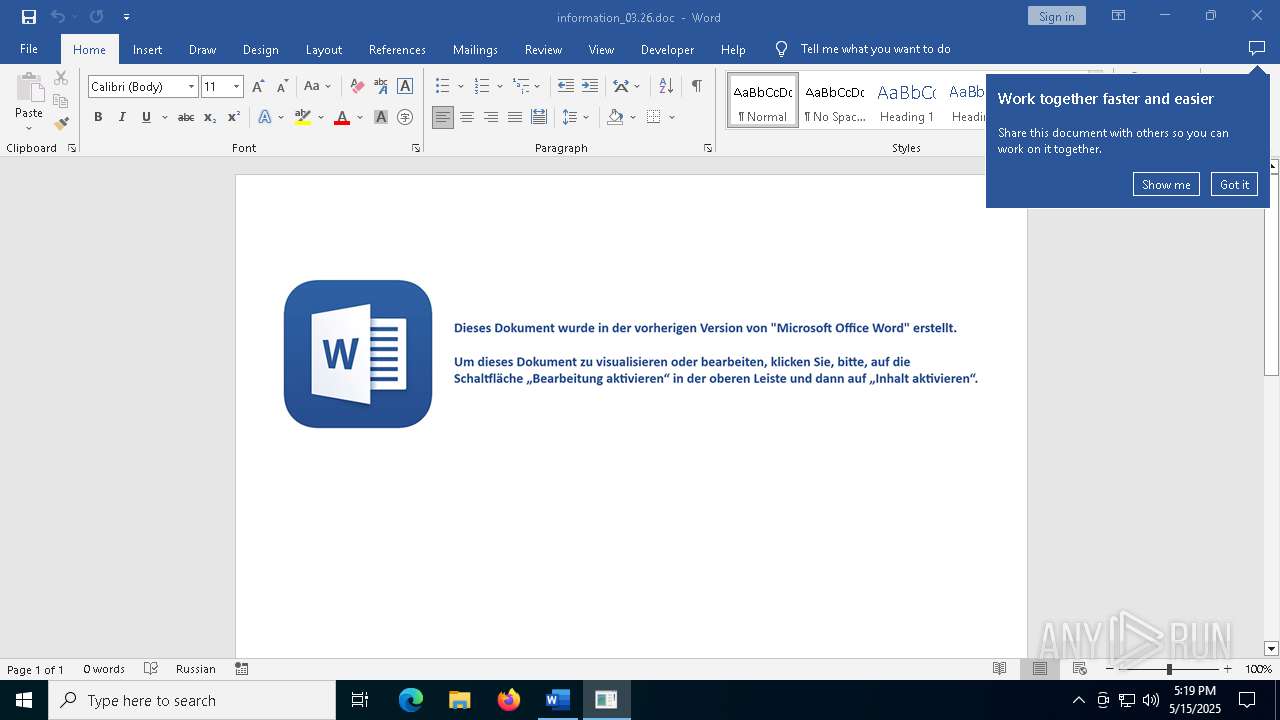Open the Paste dropdown arrow
This screenshot has width=1280, height=720.
28,128
